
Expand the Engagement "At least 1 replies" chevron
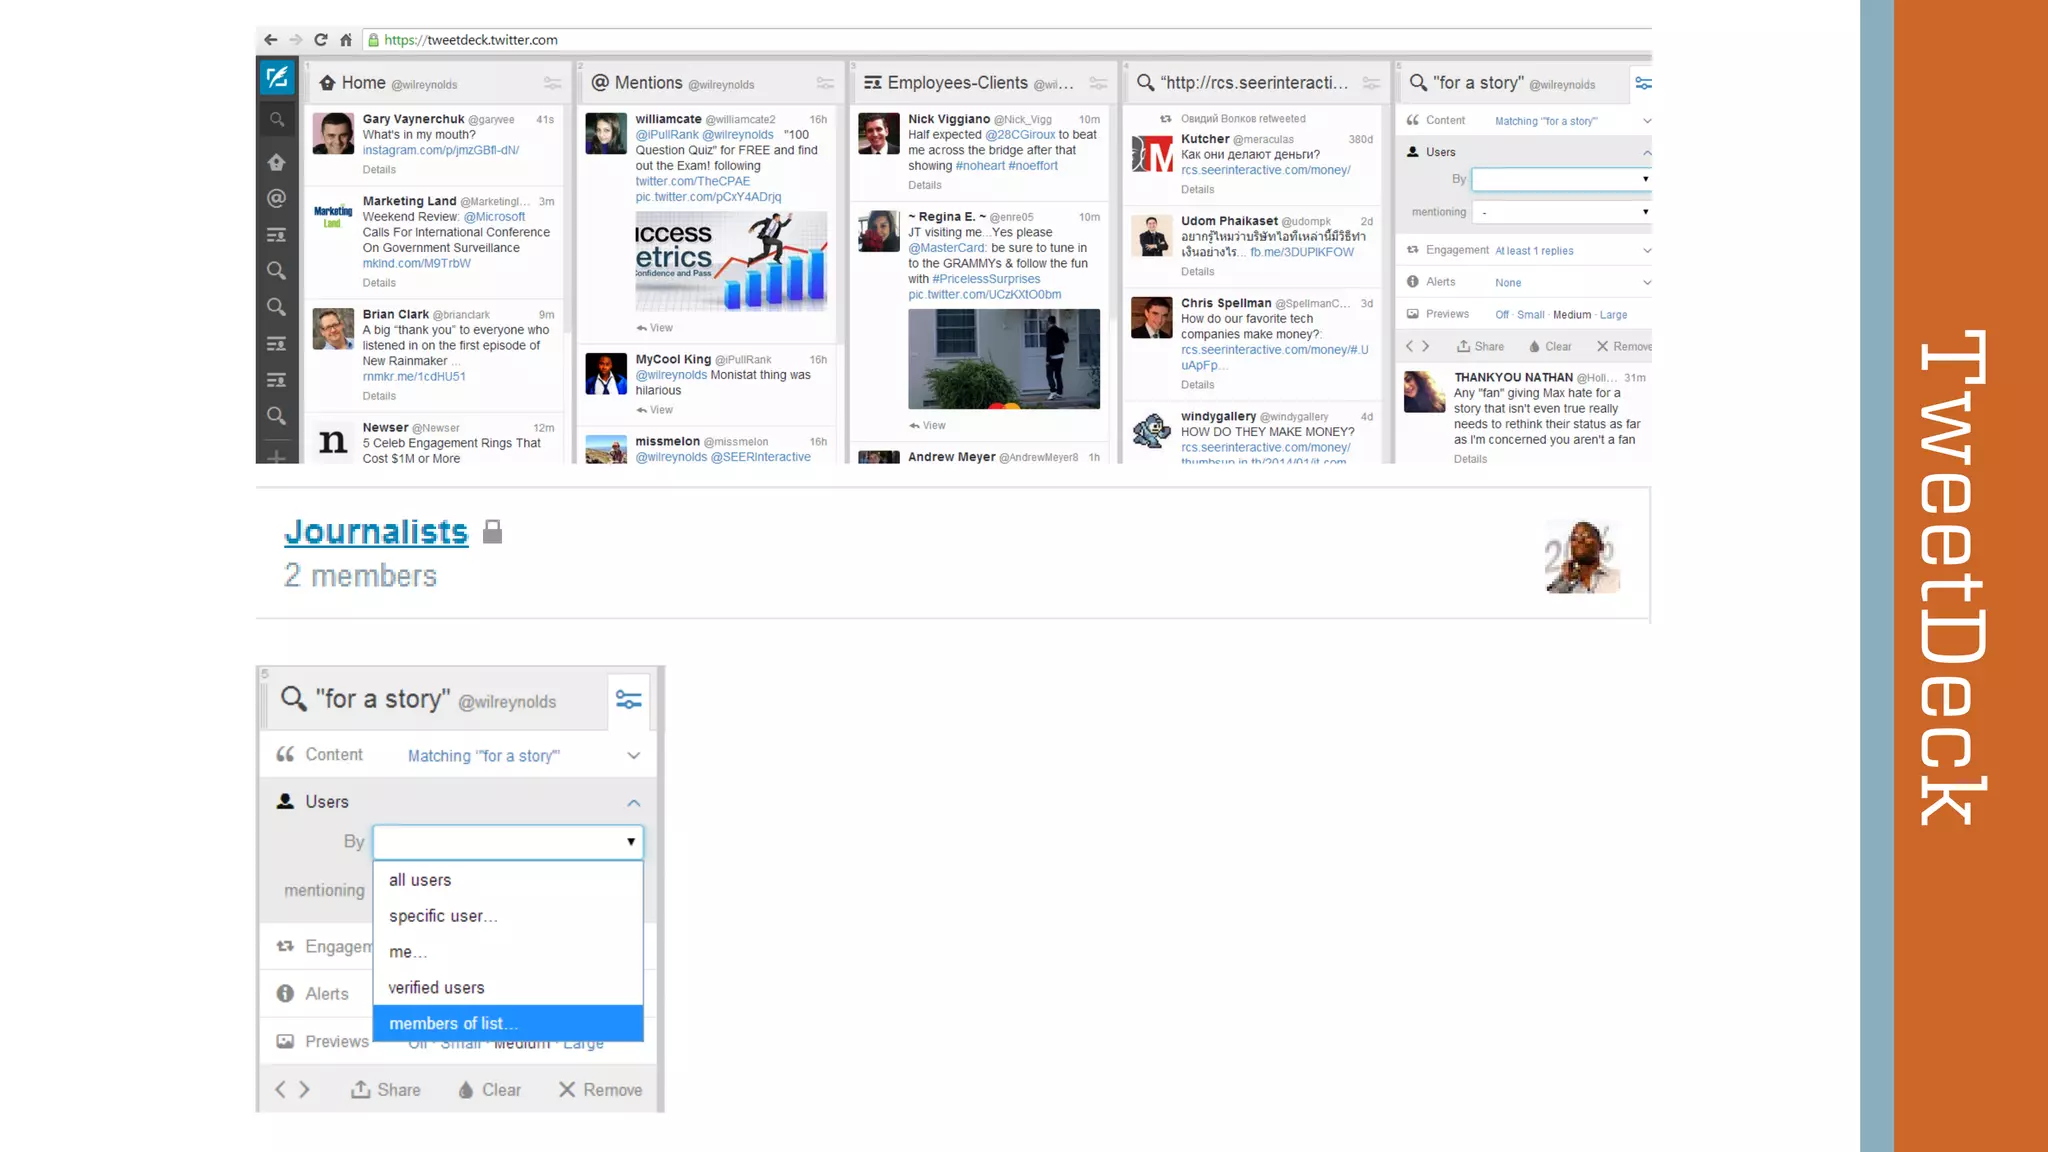coord(1646,251)
